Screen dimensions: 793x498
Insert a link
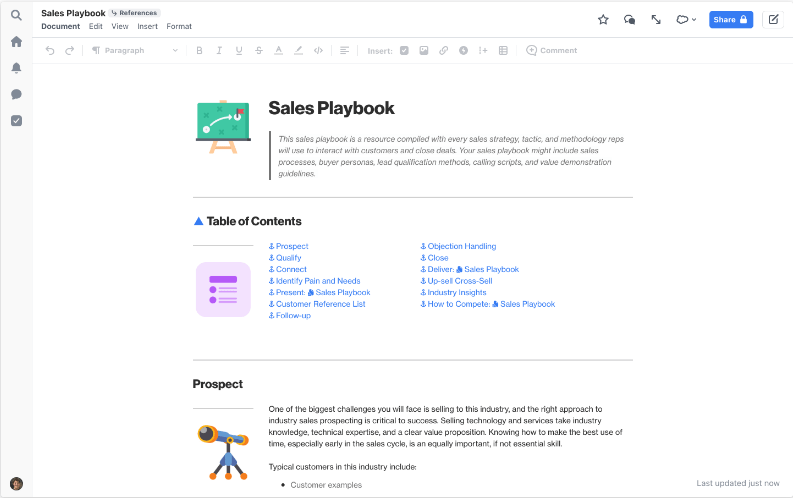(x=444, y=51)
